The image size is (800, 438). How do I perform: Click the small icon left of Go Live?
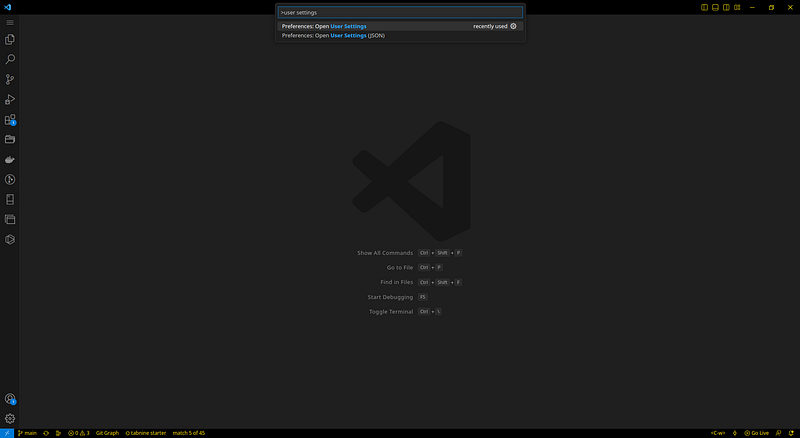(735, 433)
